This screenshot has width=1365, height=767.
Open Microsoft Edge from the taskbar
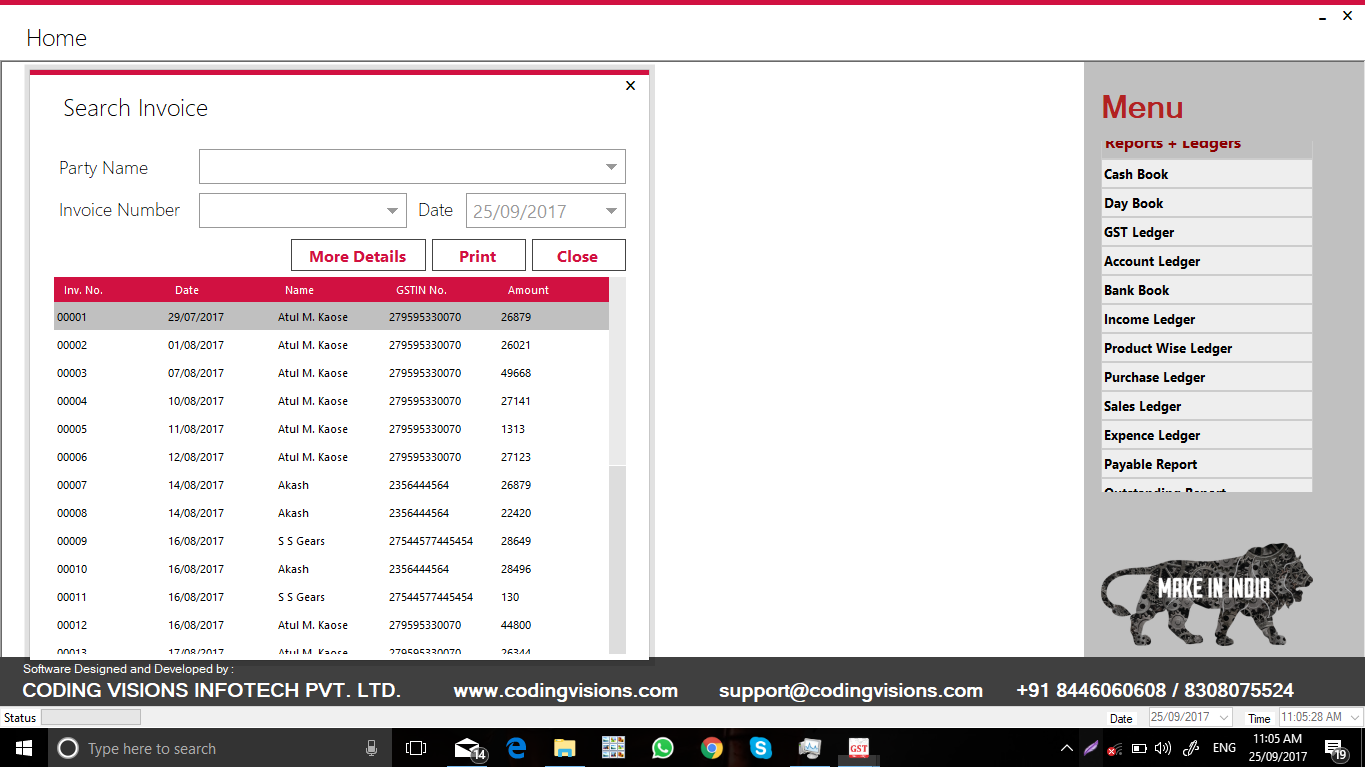[516, 748]
